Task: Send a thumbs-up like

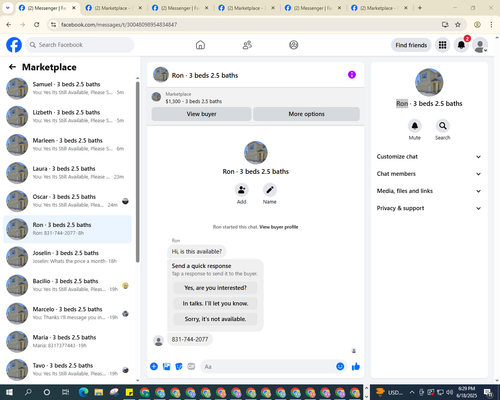Action: coord(356,367)
